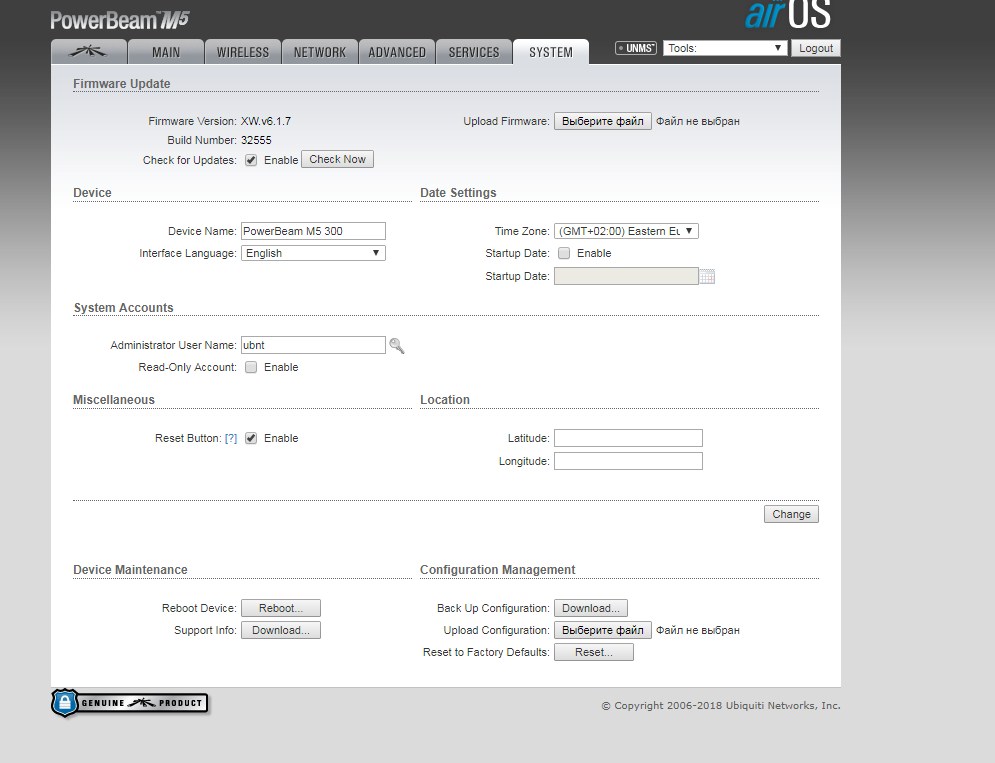The image size is (995, 763).
Task: Open the Tools dropdown
Action: click(x=725, y=48)
